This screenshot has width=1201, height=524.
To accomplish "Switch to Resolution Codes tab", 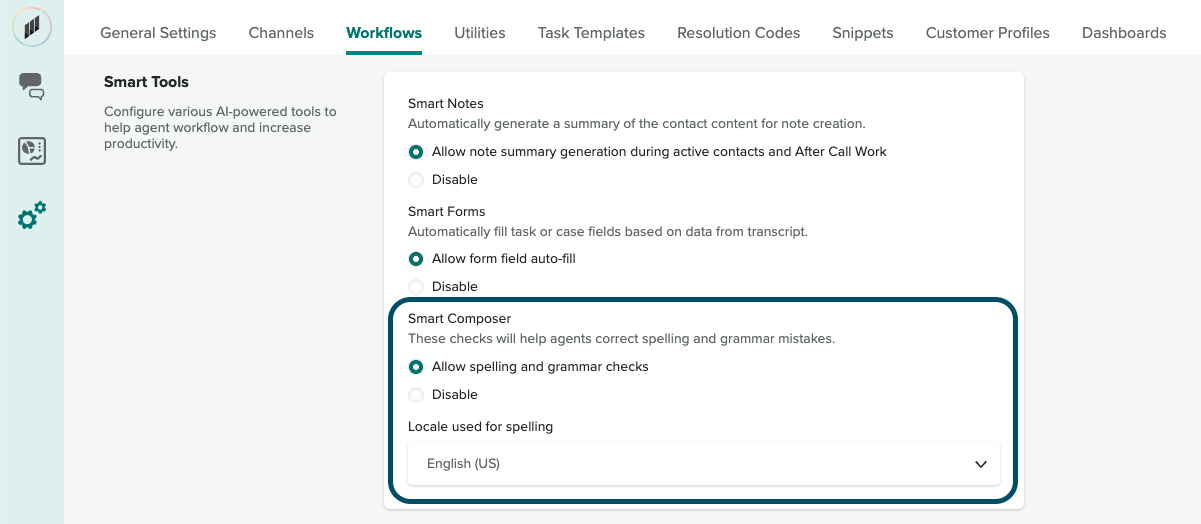I will coord(738,33).
